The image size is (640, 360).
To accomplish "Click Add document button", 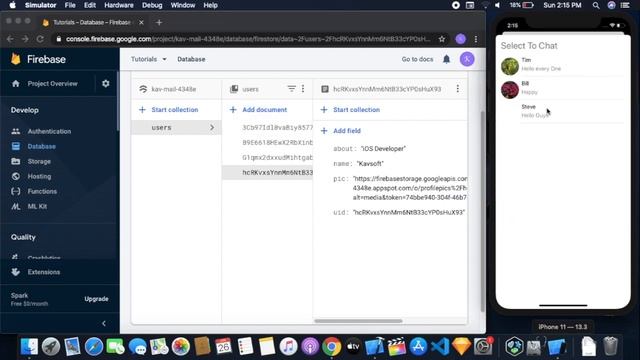I will [x=258, y=110].
